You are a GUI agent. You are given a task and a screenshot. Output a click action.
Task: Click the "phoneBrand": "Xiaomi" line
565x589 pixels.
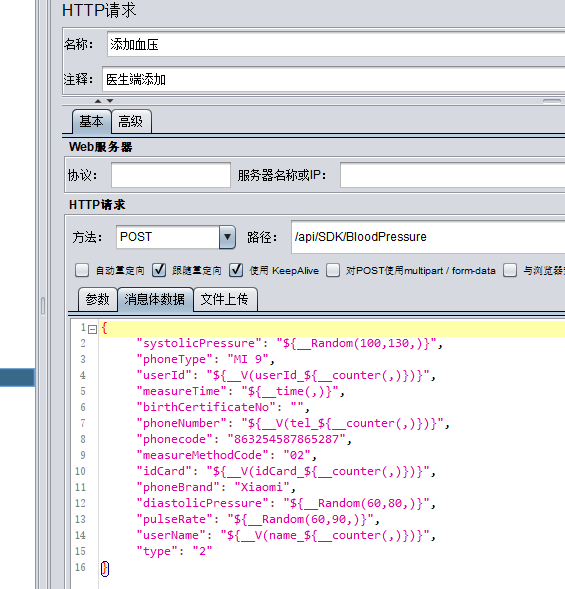(x=216, y=487)
